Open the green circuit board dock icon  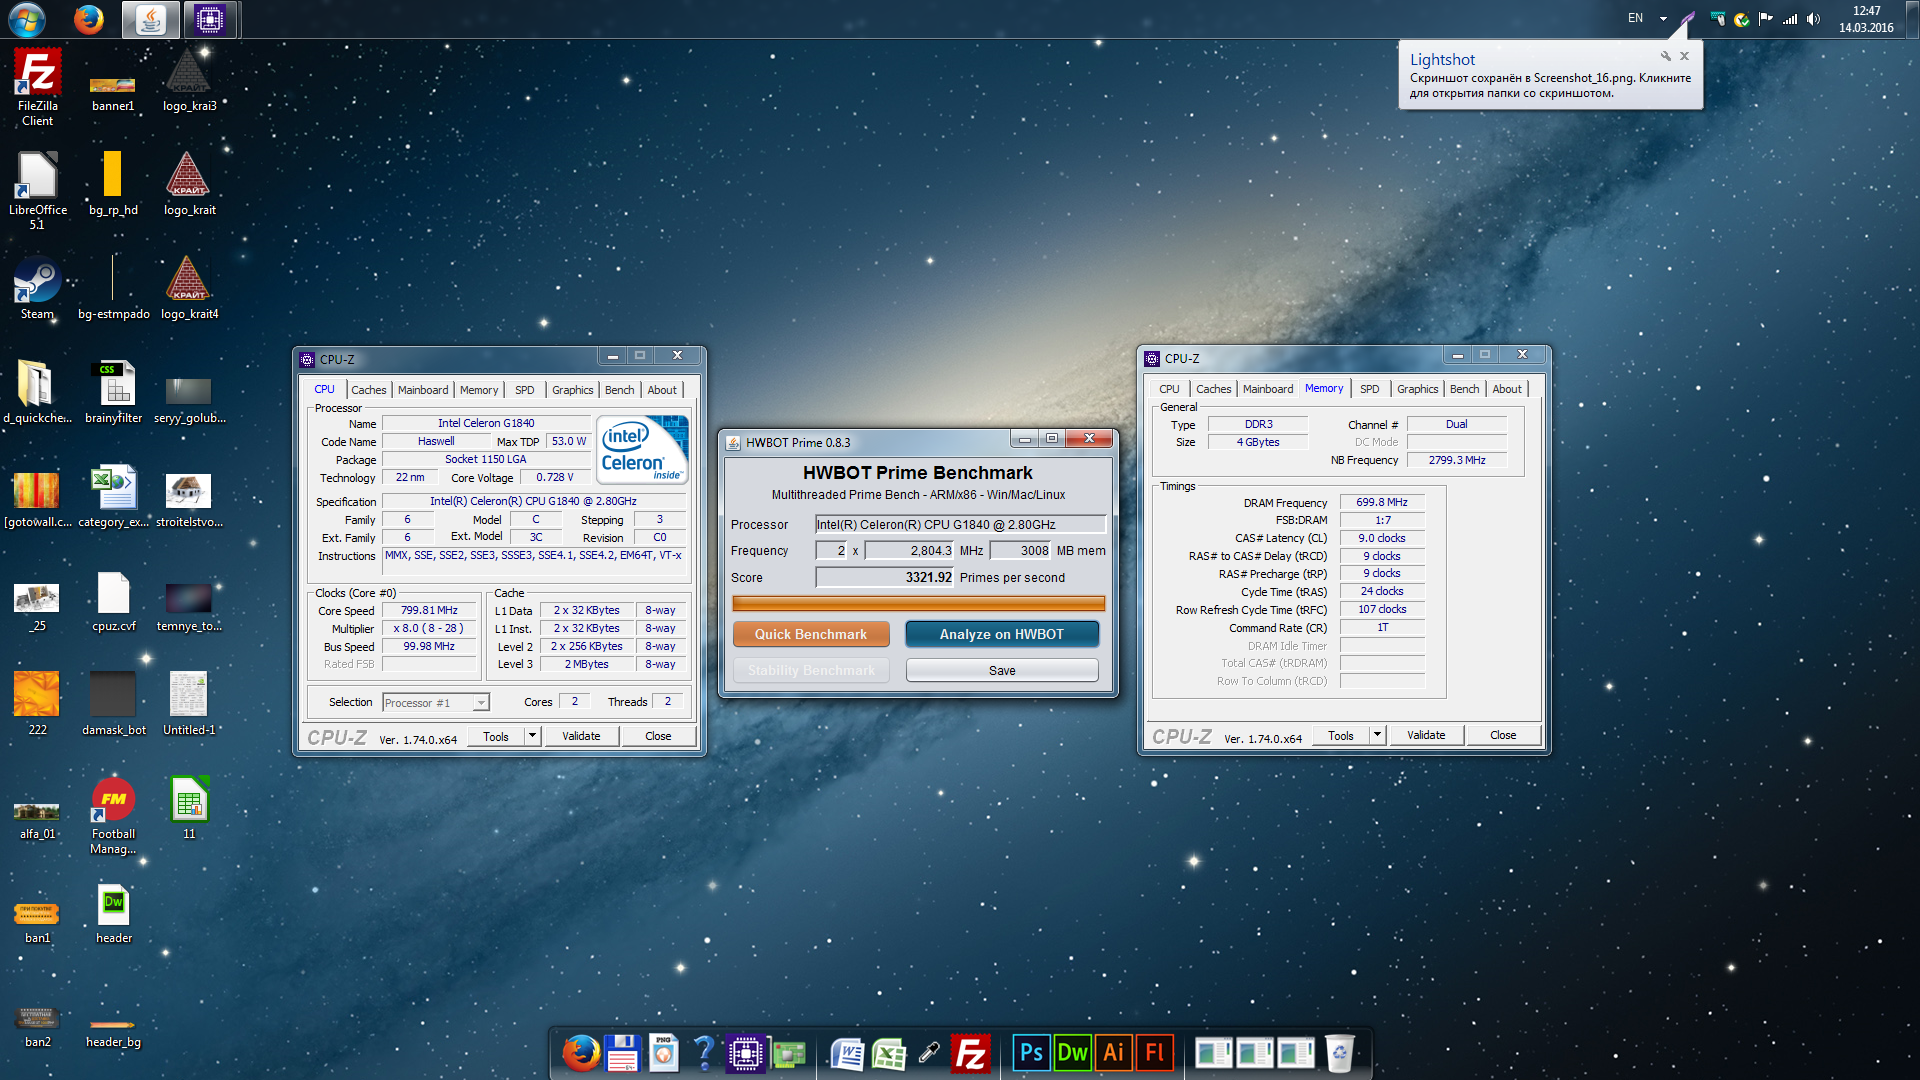coord(788,1054)
